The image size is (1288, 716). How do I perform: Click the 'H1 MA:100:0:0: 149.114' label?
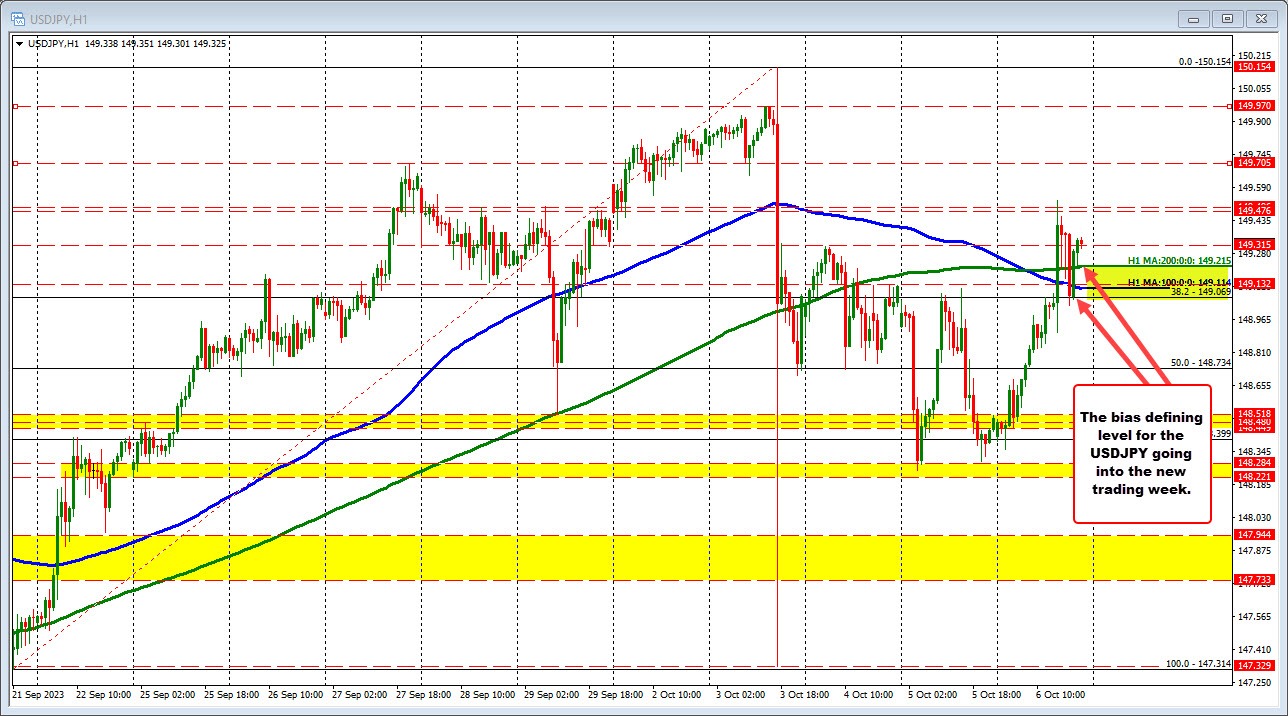(x=1180, y=283)
